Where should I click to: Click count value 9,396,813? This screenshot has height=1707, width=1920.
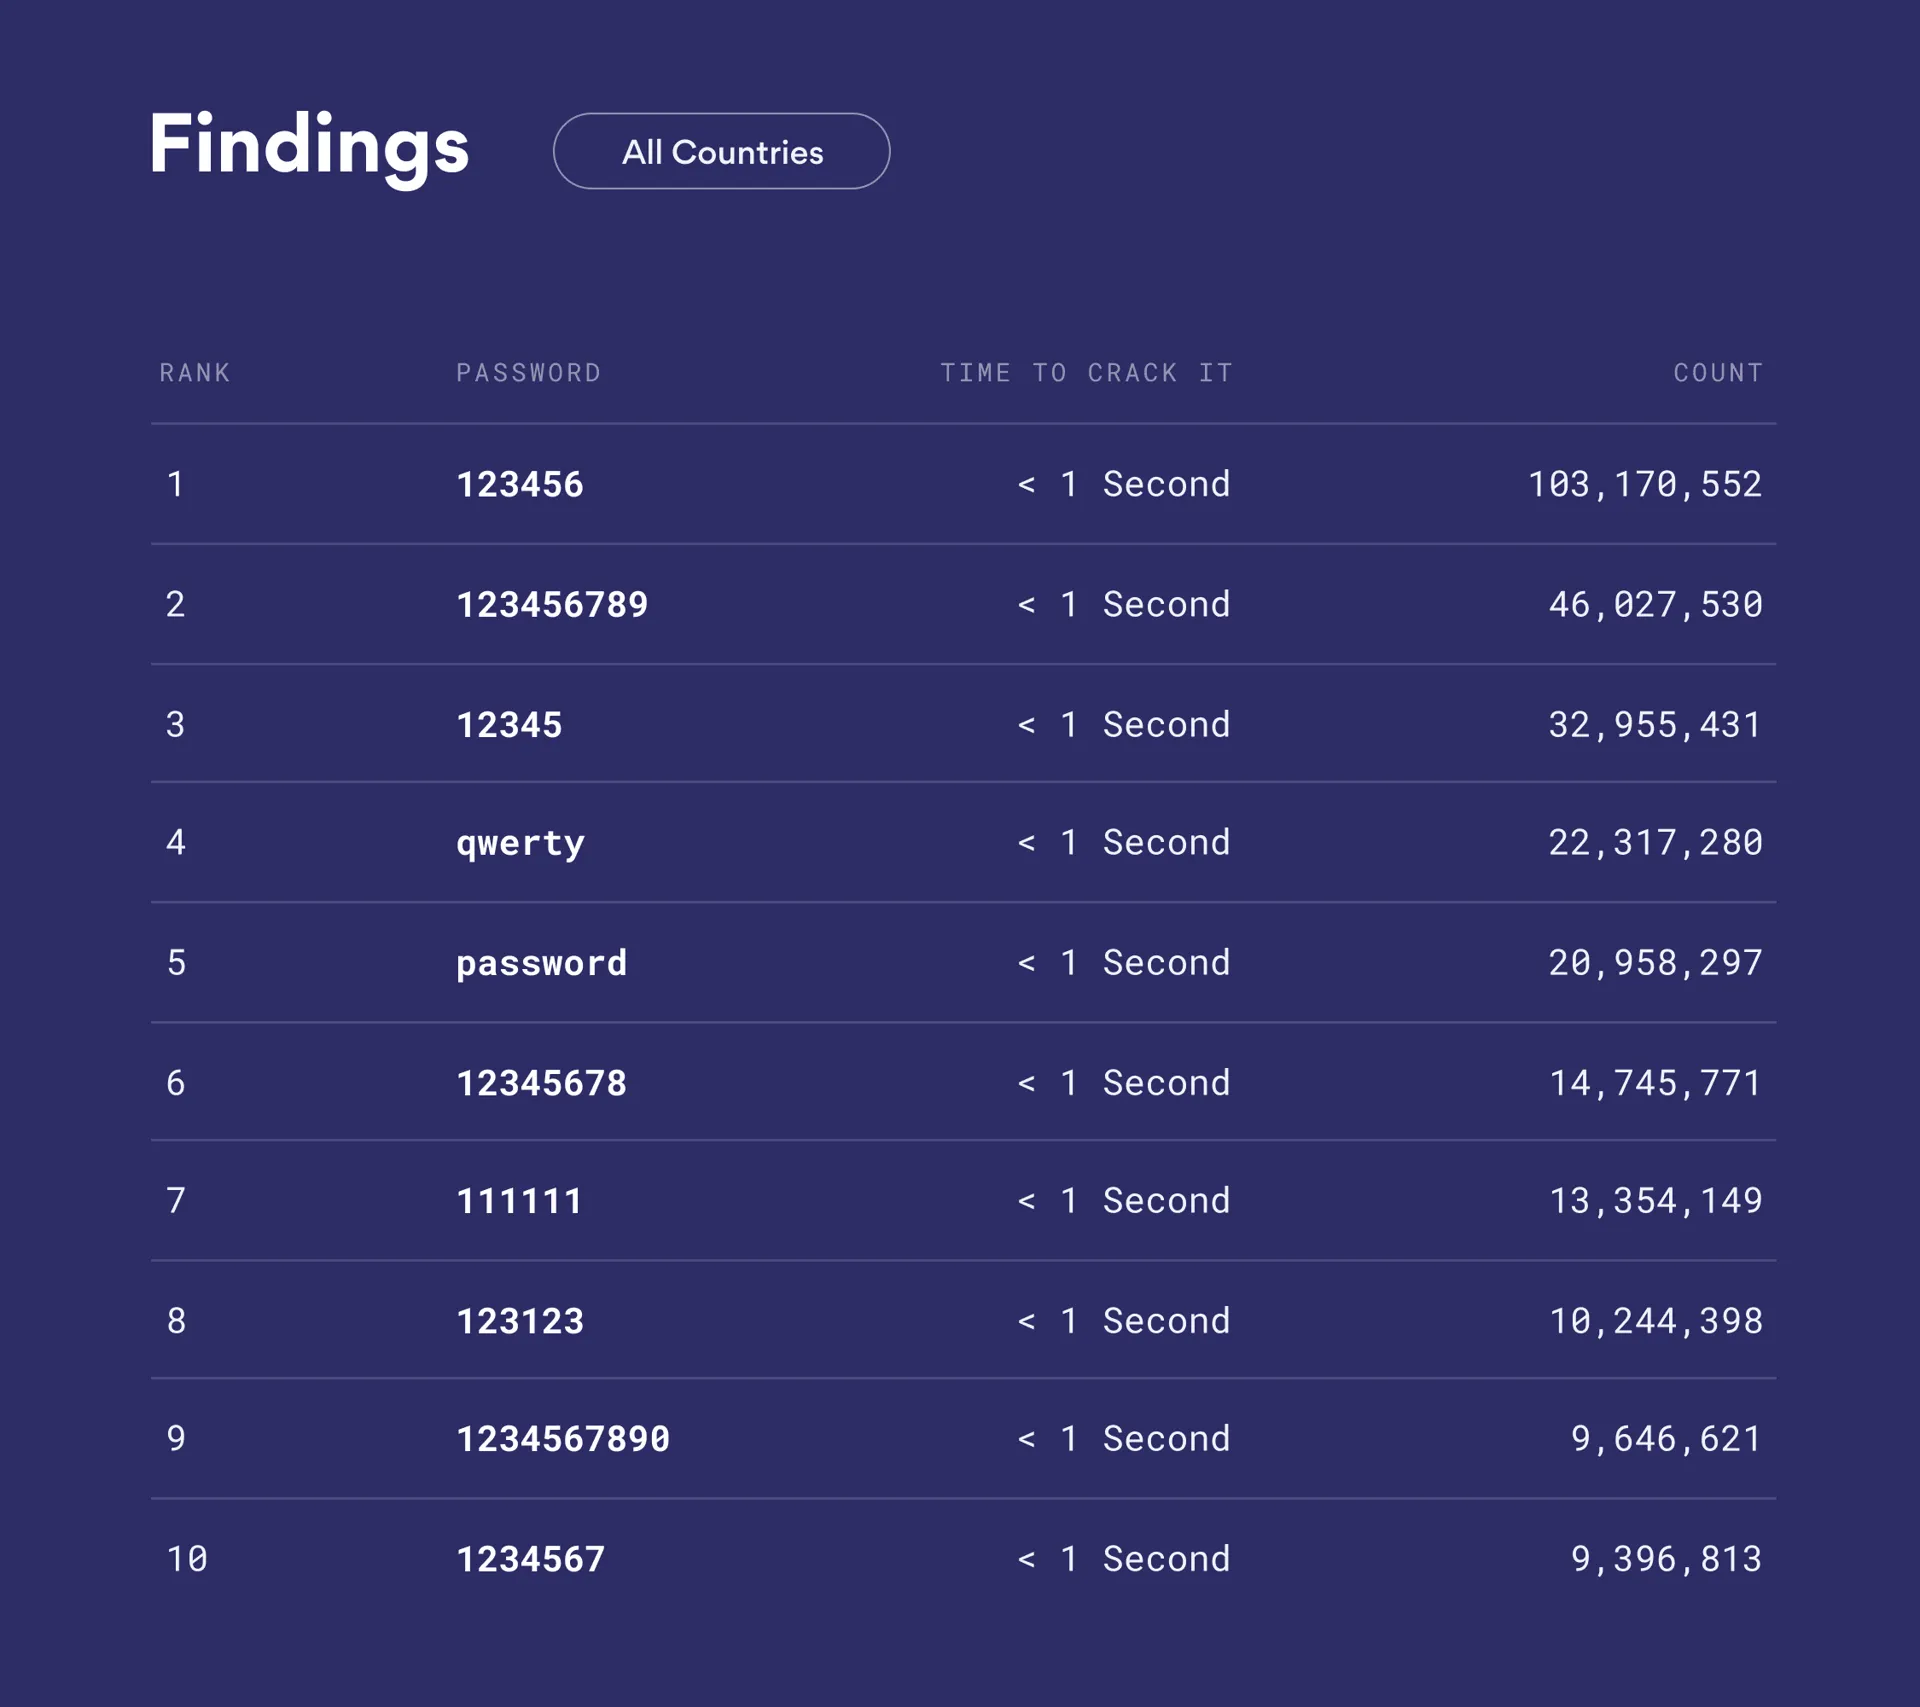tap(1666, 1559)
